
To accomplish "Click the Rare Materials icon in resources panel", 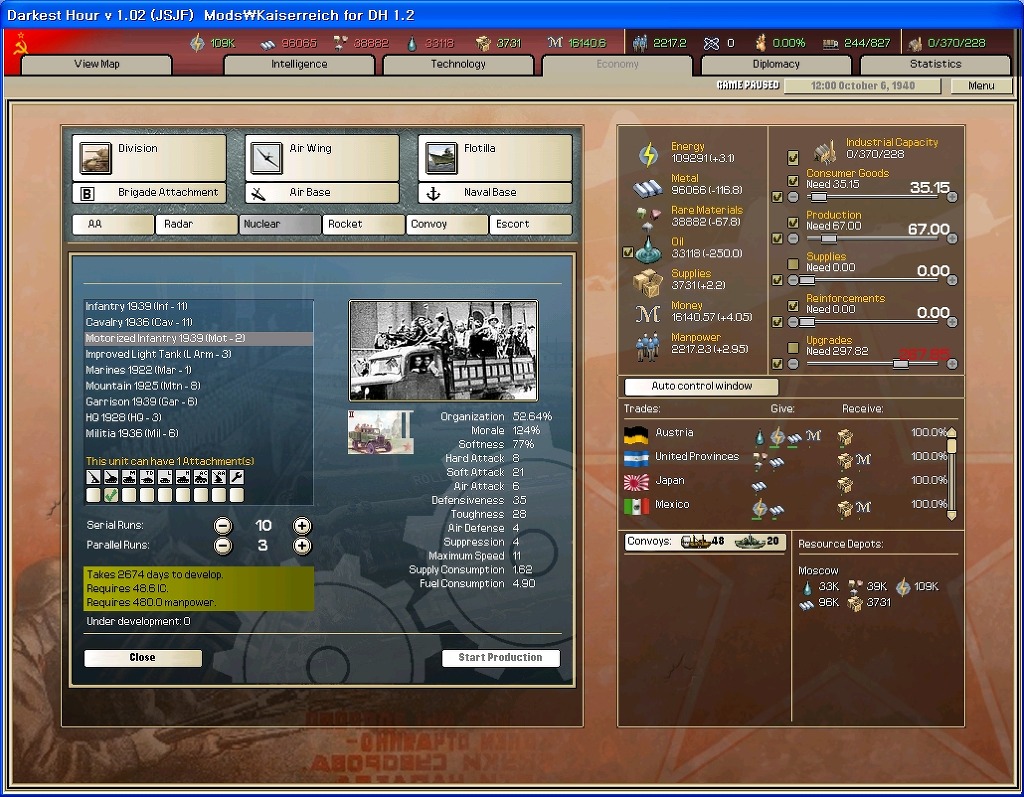I will click(x=648, y=218).
